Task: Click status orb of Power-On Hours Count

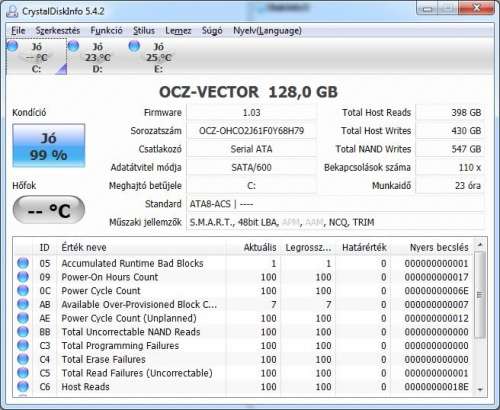Action: 23,277
